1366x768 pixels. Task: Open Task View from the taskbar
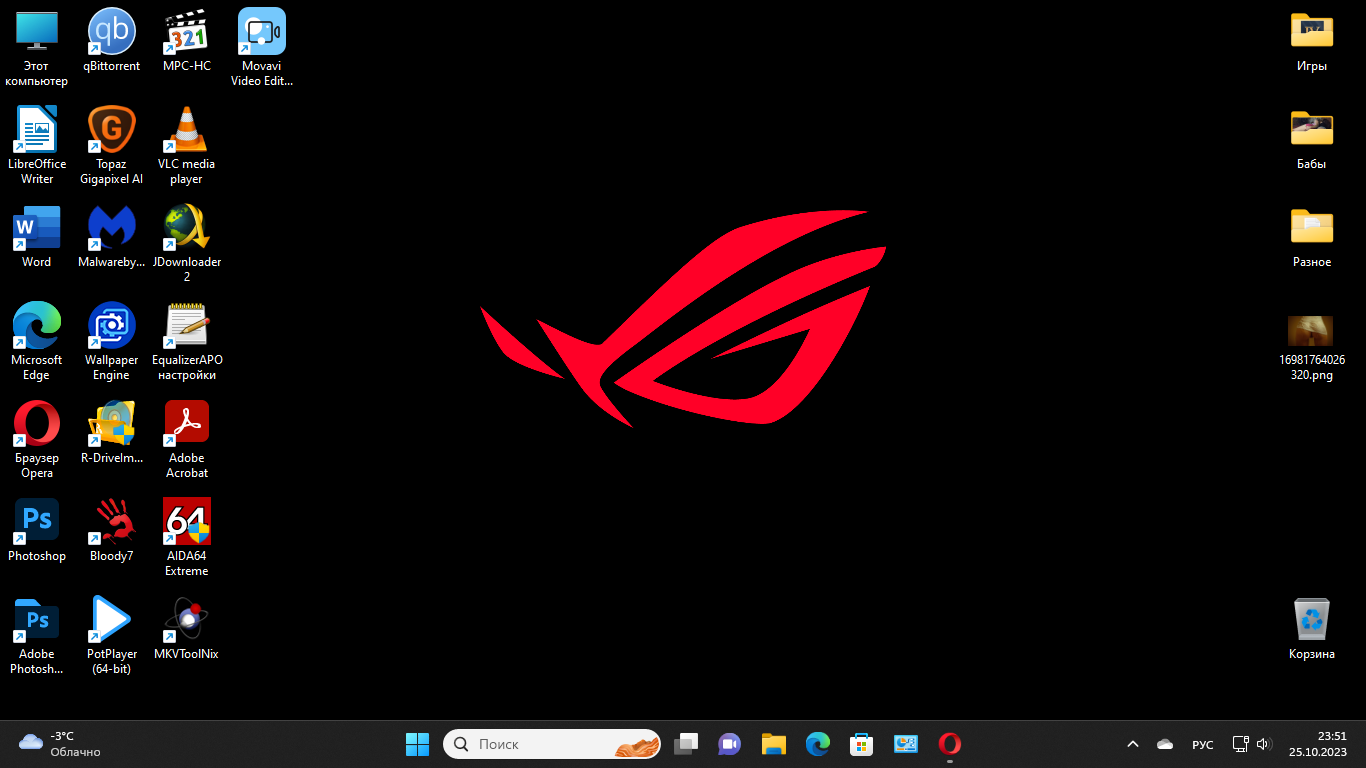[686, 744]
